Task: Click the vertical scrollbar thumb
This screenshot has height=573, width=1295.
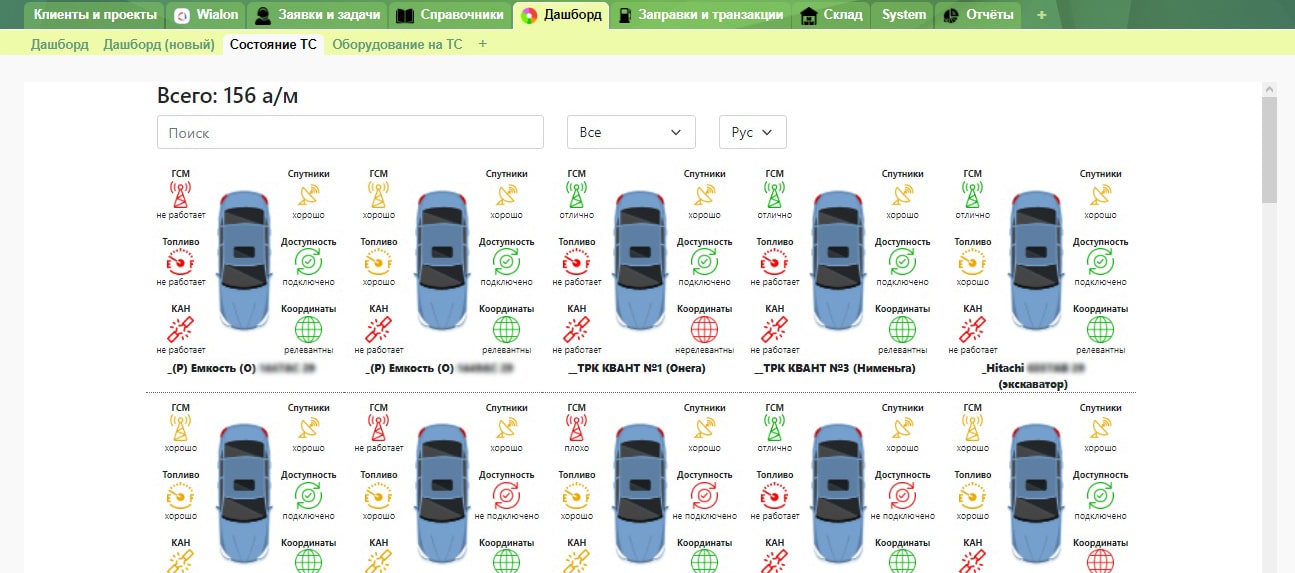Action: pos(1269,150)
